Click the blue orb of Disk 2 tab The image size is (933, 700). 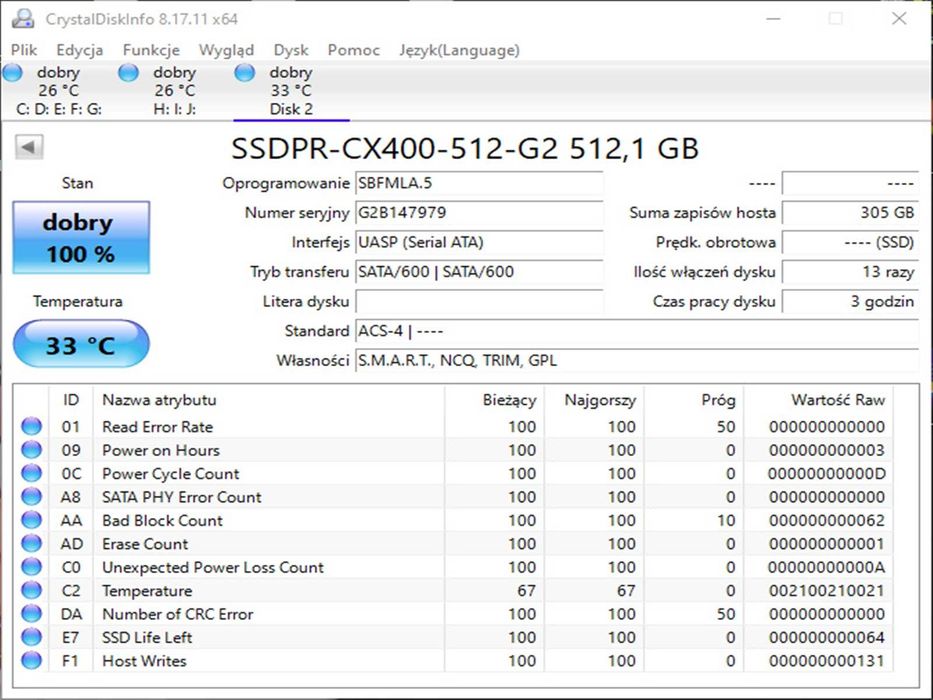[245, 73]
